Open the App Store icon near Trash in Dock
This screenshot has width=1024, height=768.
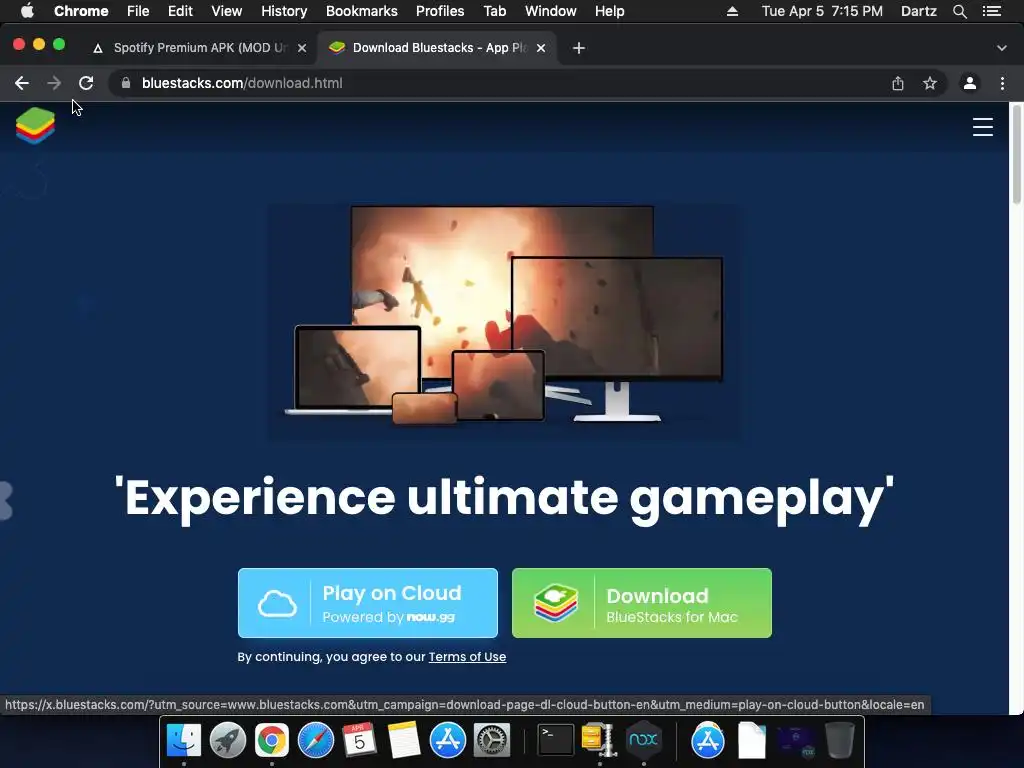[x=708, y=741]
